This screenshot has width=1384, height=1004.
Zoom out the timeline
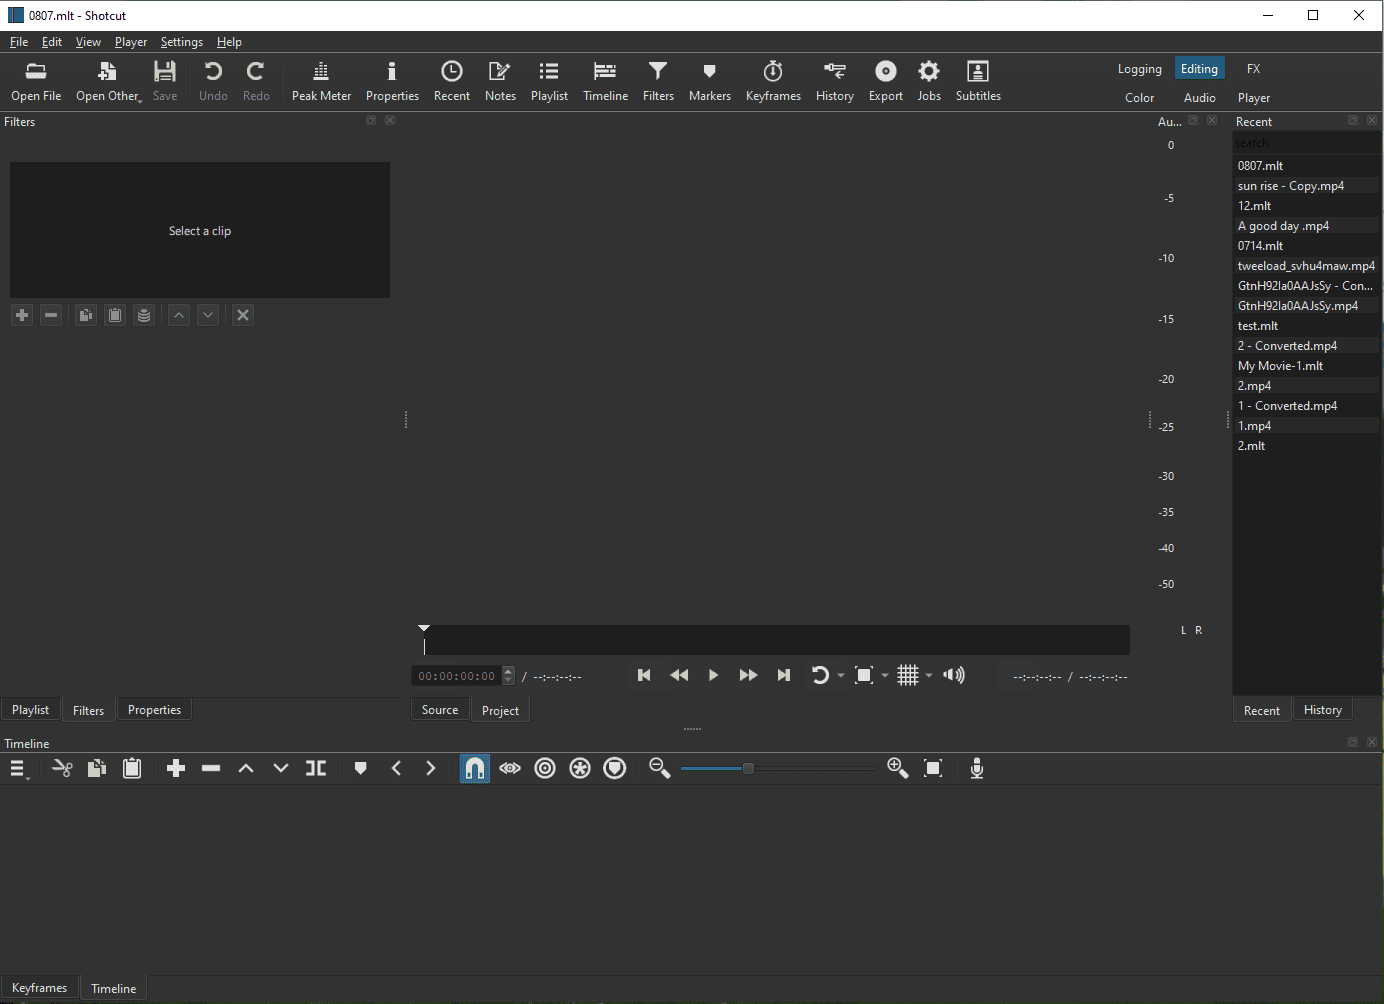point(660,768)
